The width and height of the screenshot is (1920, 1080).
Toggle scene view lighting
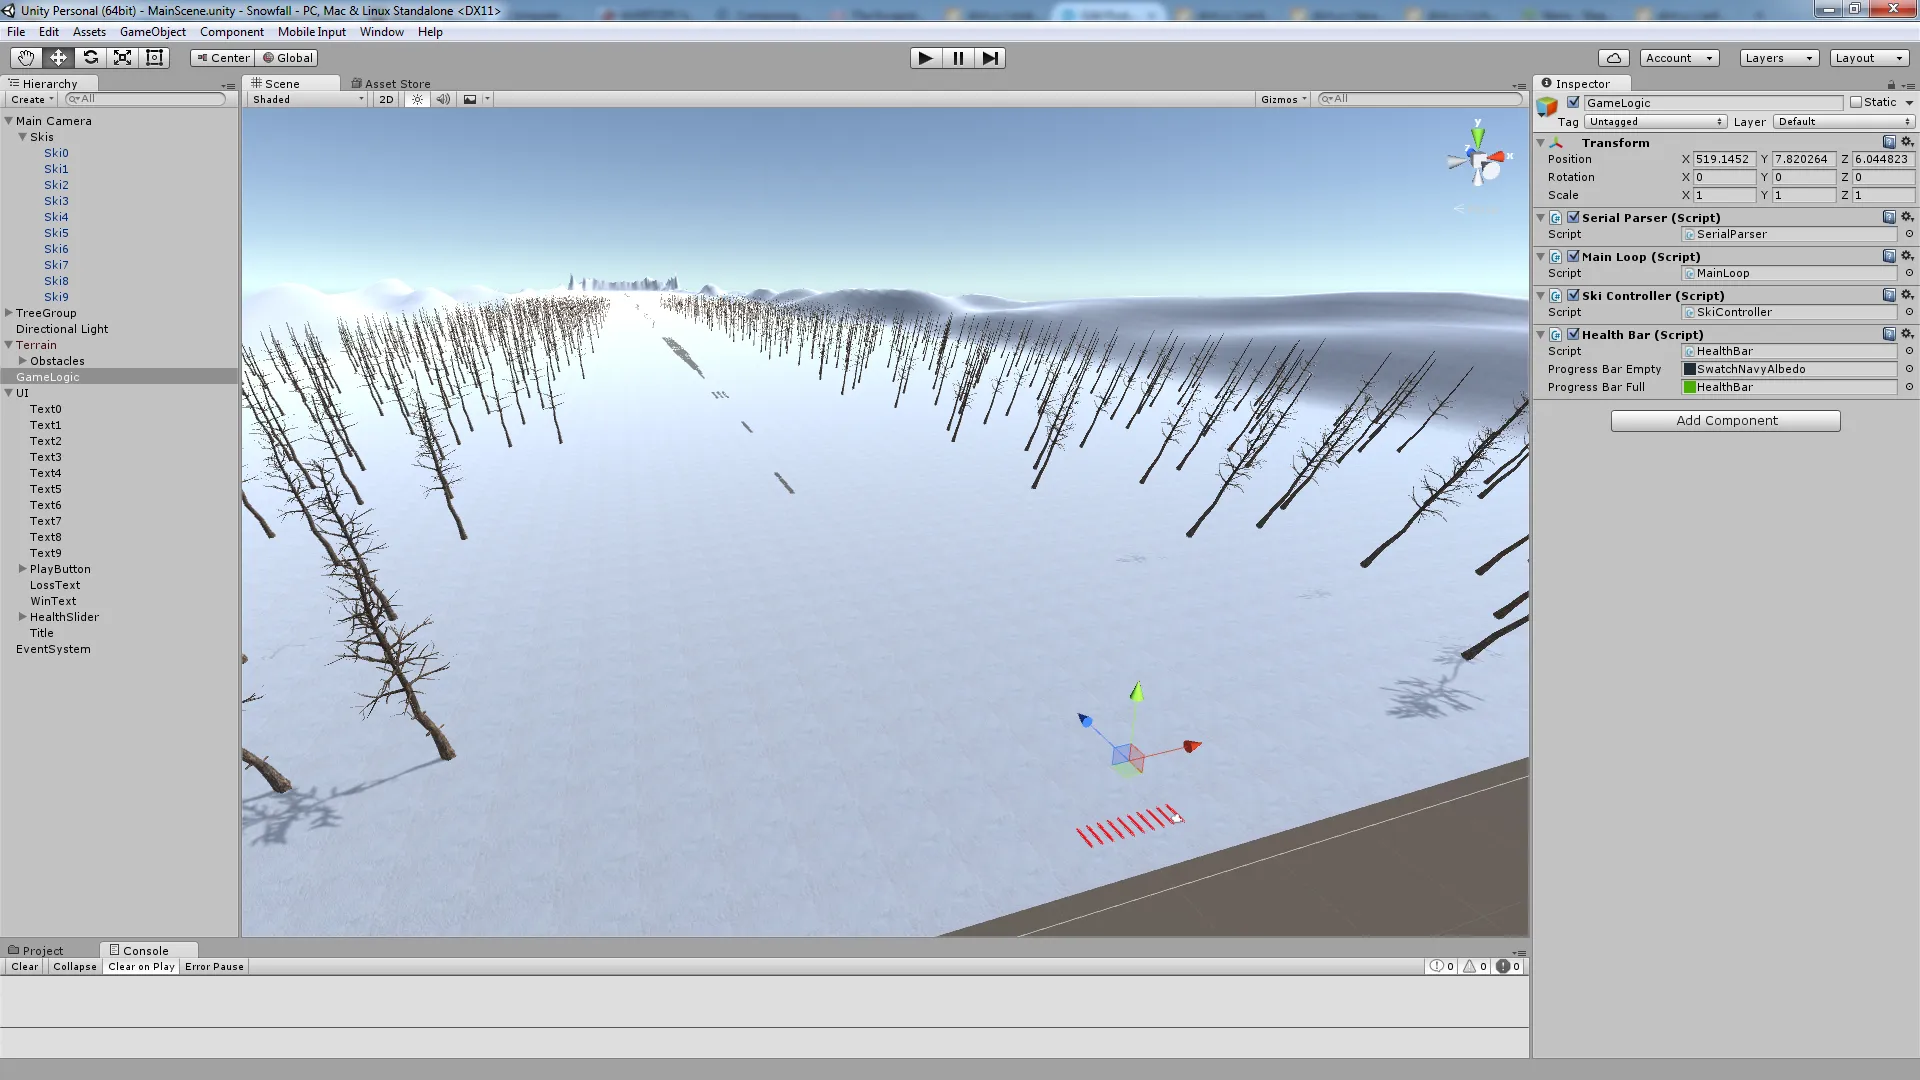coord(416,99)
